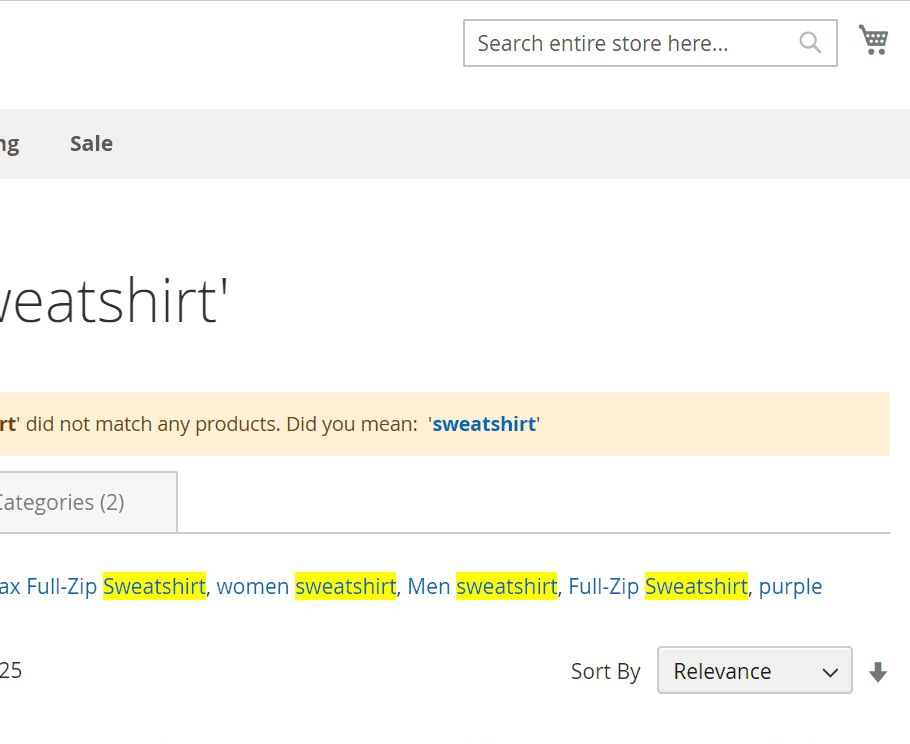The height and width of the screenshot is (744, 910).
Task: Open the shopping cart icon
Action: coord(873,40)
